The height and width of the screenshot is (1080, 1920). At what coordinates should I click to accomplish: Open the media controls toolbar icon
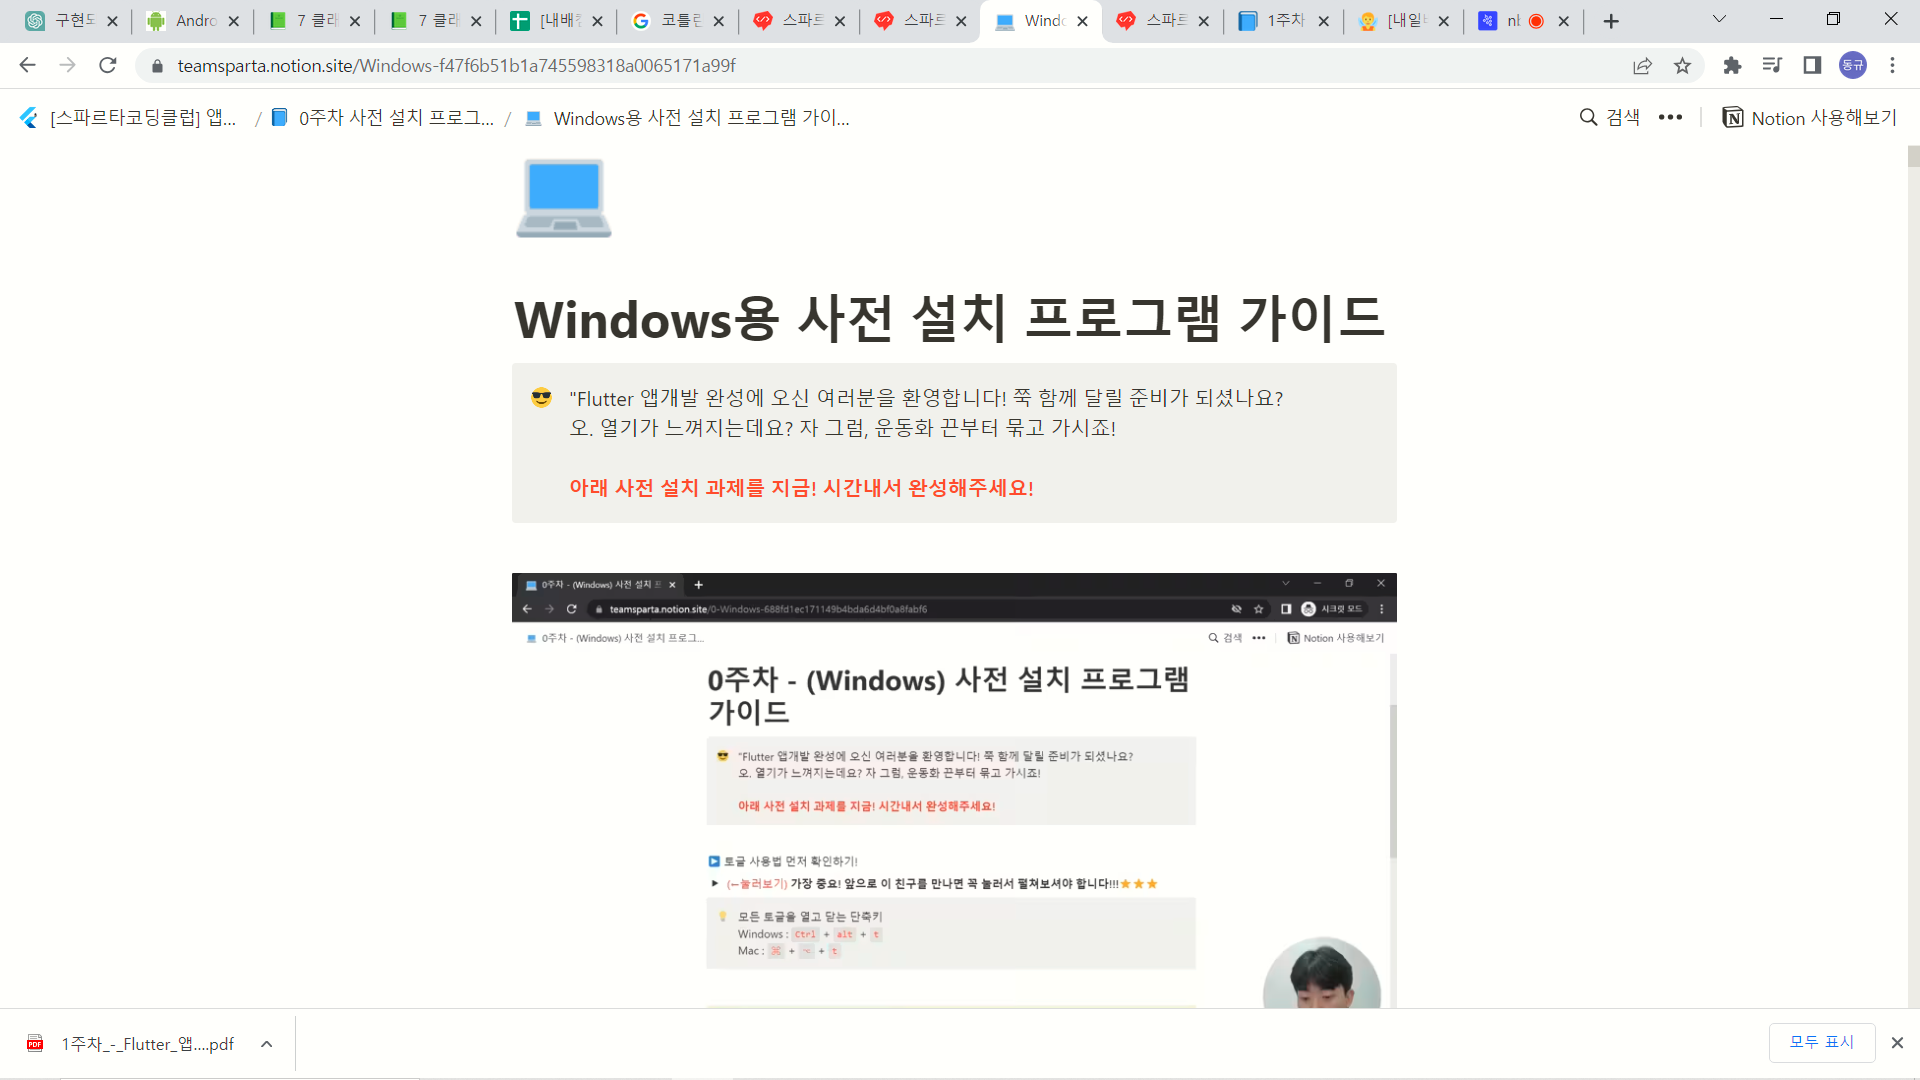[x=1772, y=65]
